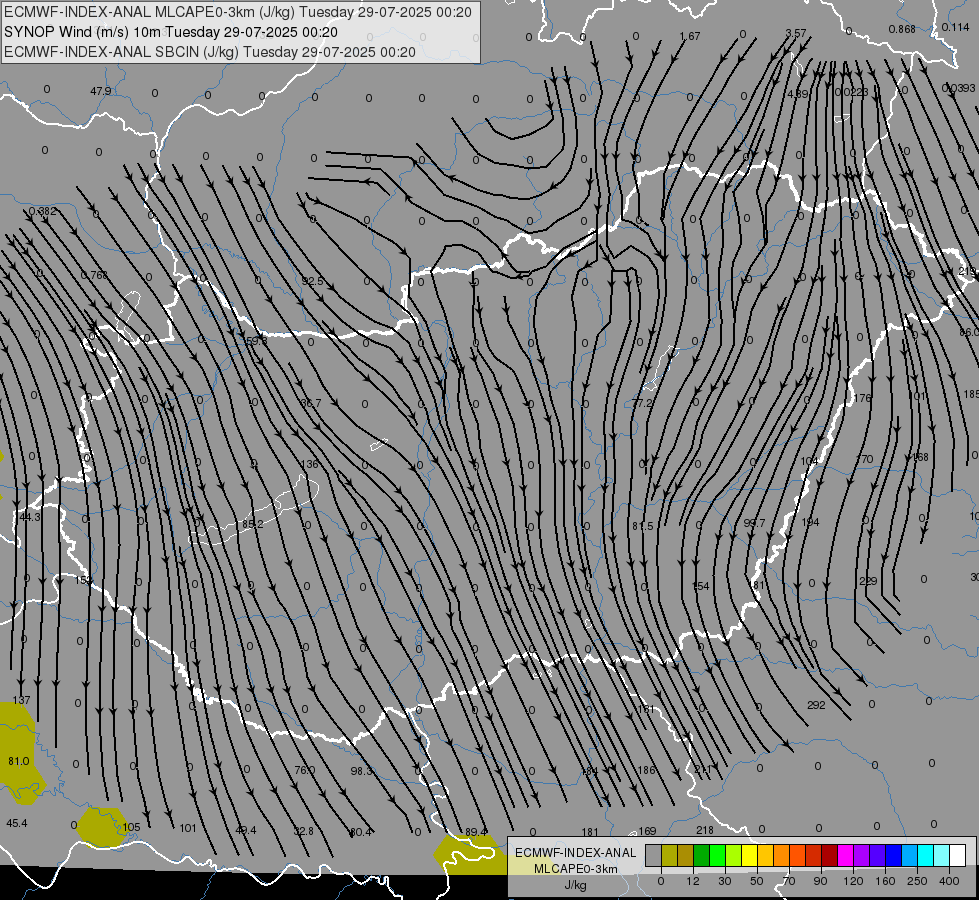Click the map value 92.5

[312, 281]
